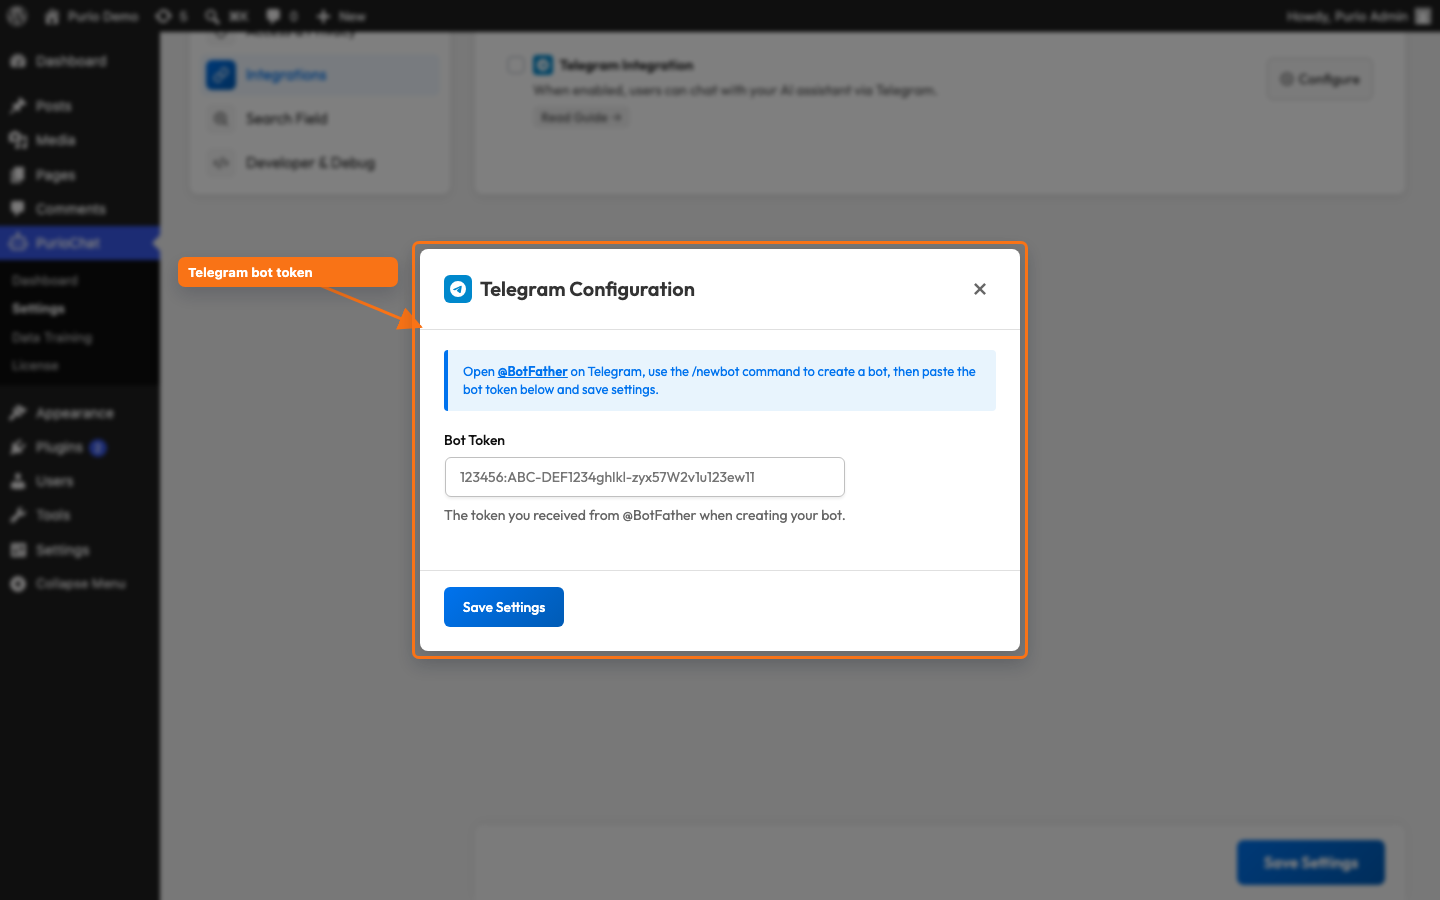Select the Integrations settings tab
This screenshot has width=1440, height=900.
(320, 75)
